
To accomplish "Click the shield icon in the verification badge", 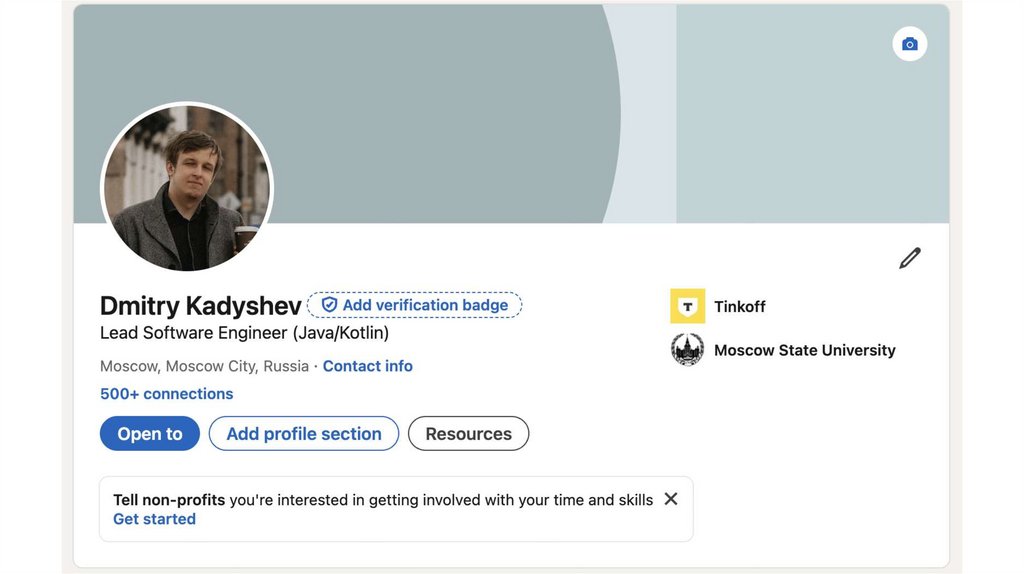I will tap(329, 305).
